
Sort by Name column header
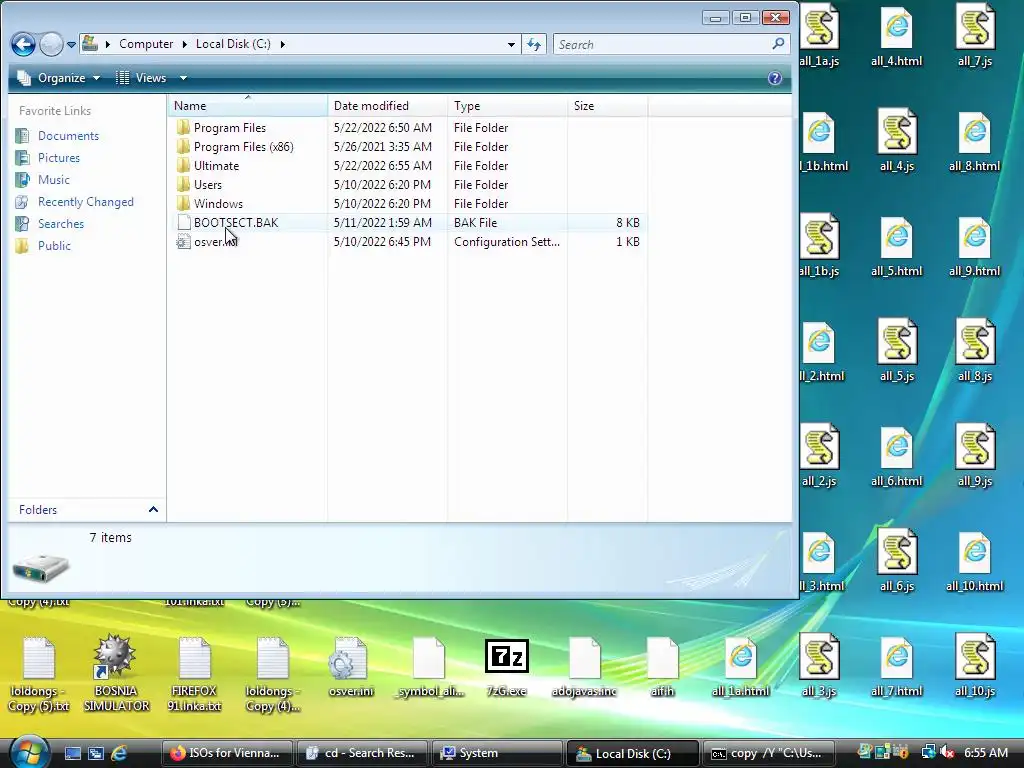point(248,106)
